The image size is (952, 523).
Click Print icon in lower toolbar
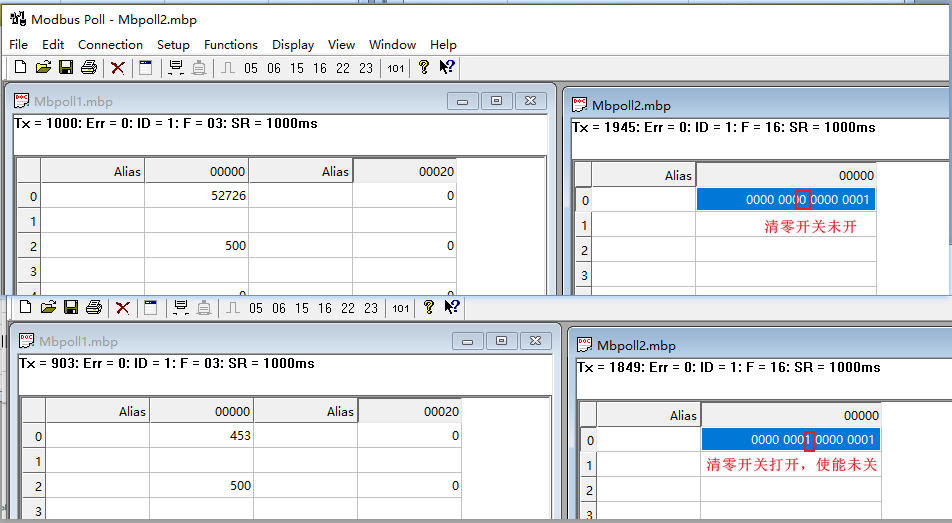pyautogui.click(x=94, y=308)
